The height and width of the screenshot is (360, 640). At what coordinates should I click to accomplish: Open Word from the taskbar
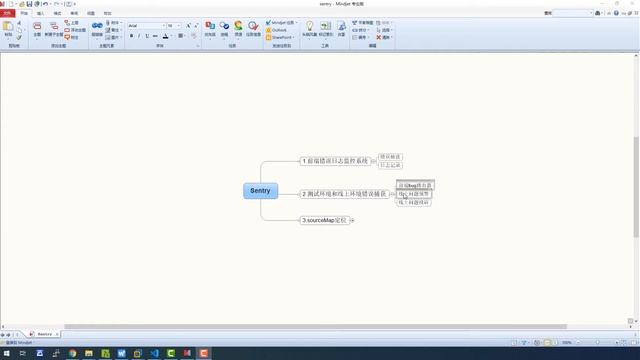pyautogui.click(x=121, y=353)
